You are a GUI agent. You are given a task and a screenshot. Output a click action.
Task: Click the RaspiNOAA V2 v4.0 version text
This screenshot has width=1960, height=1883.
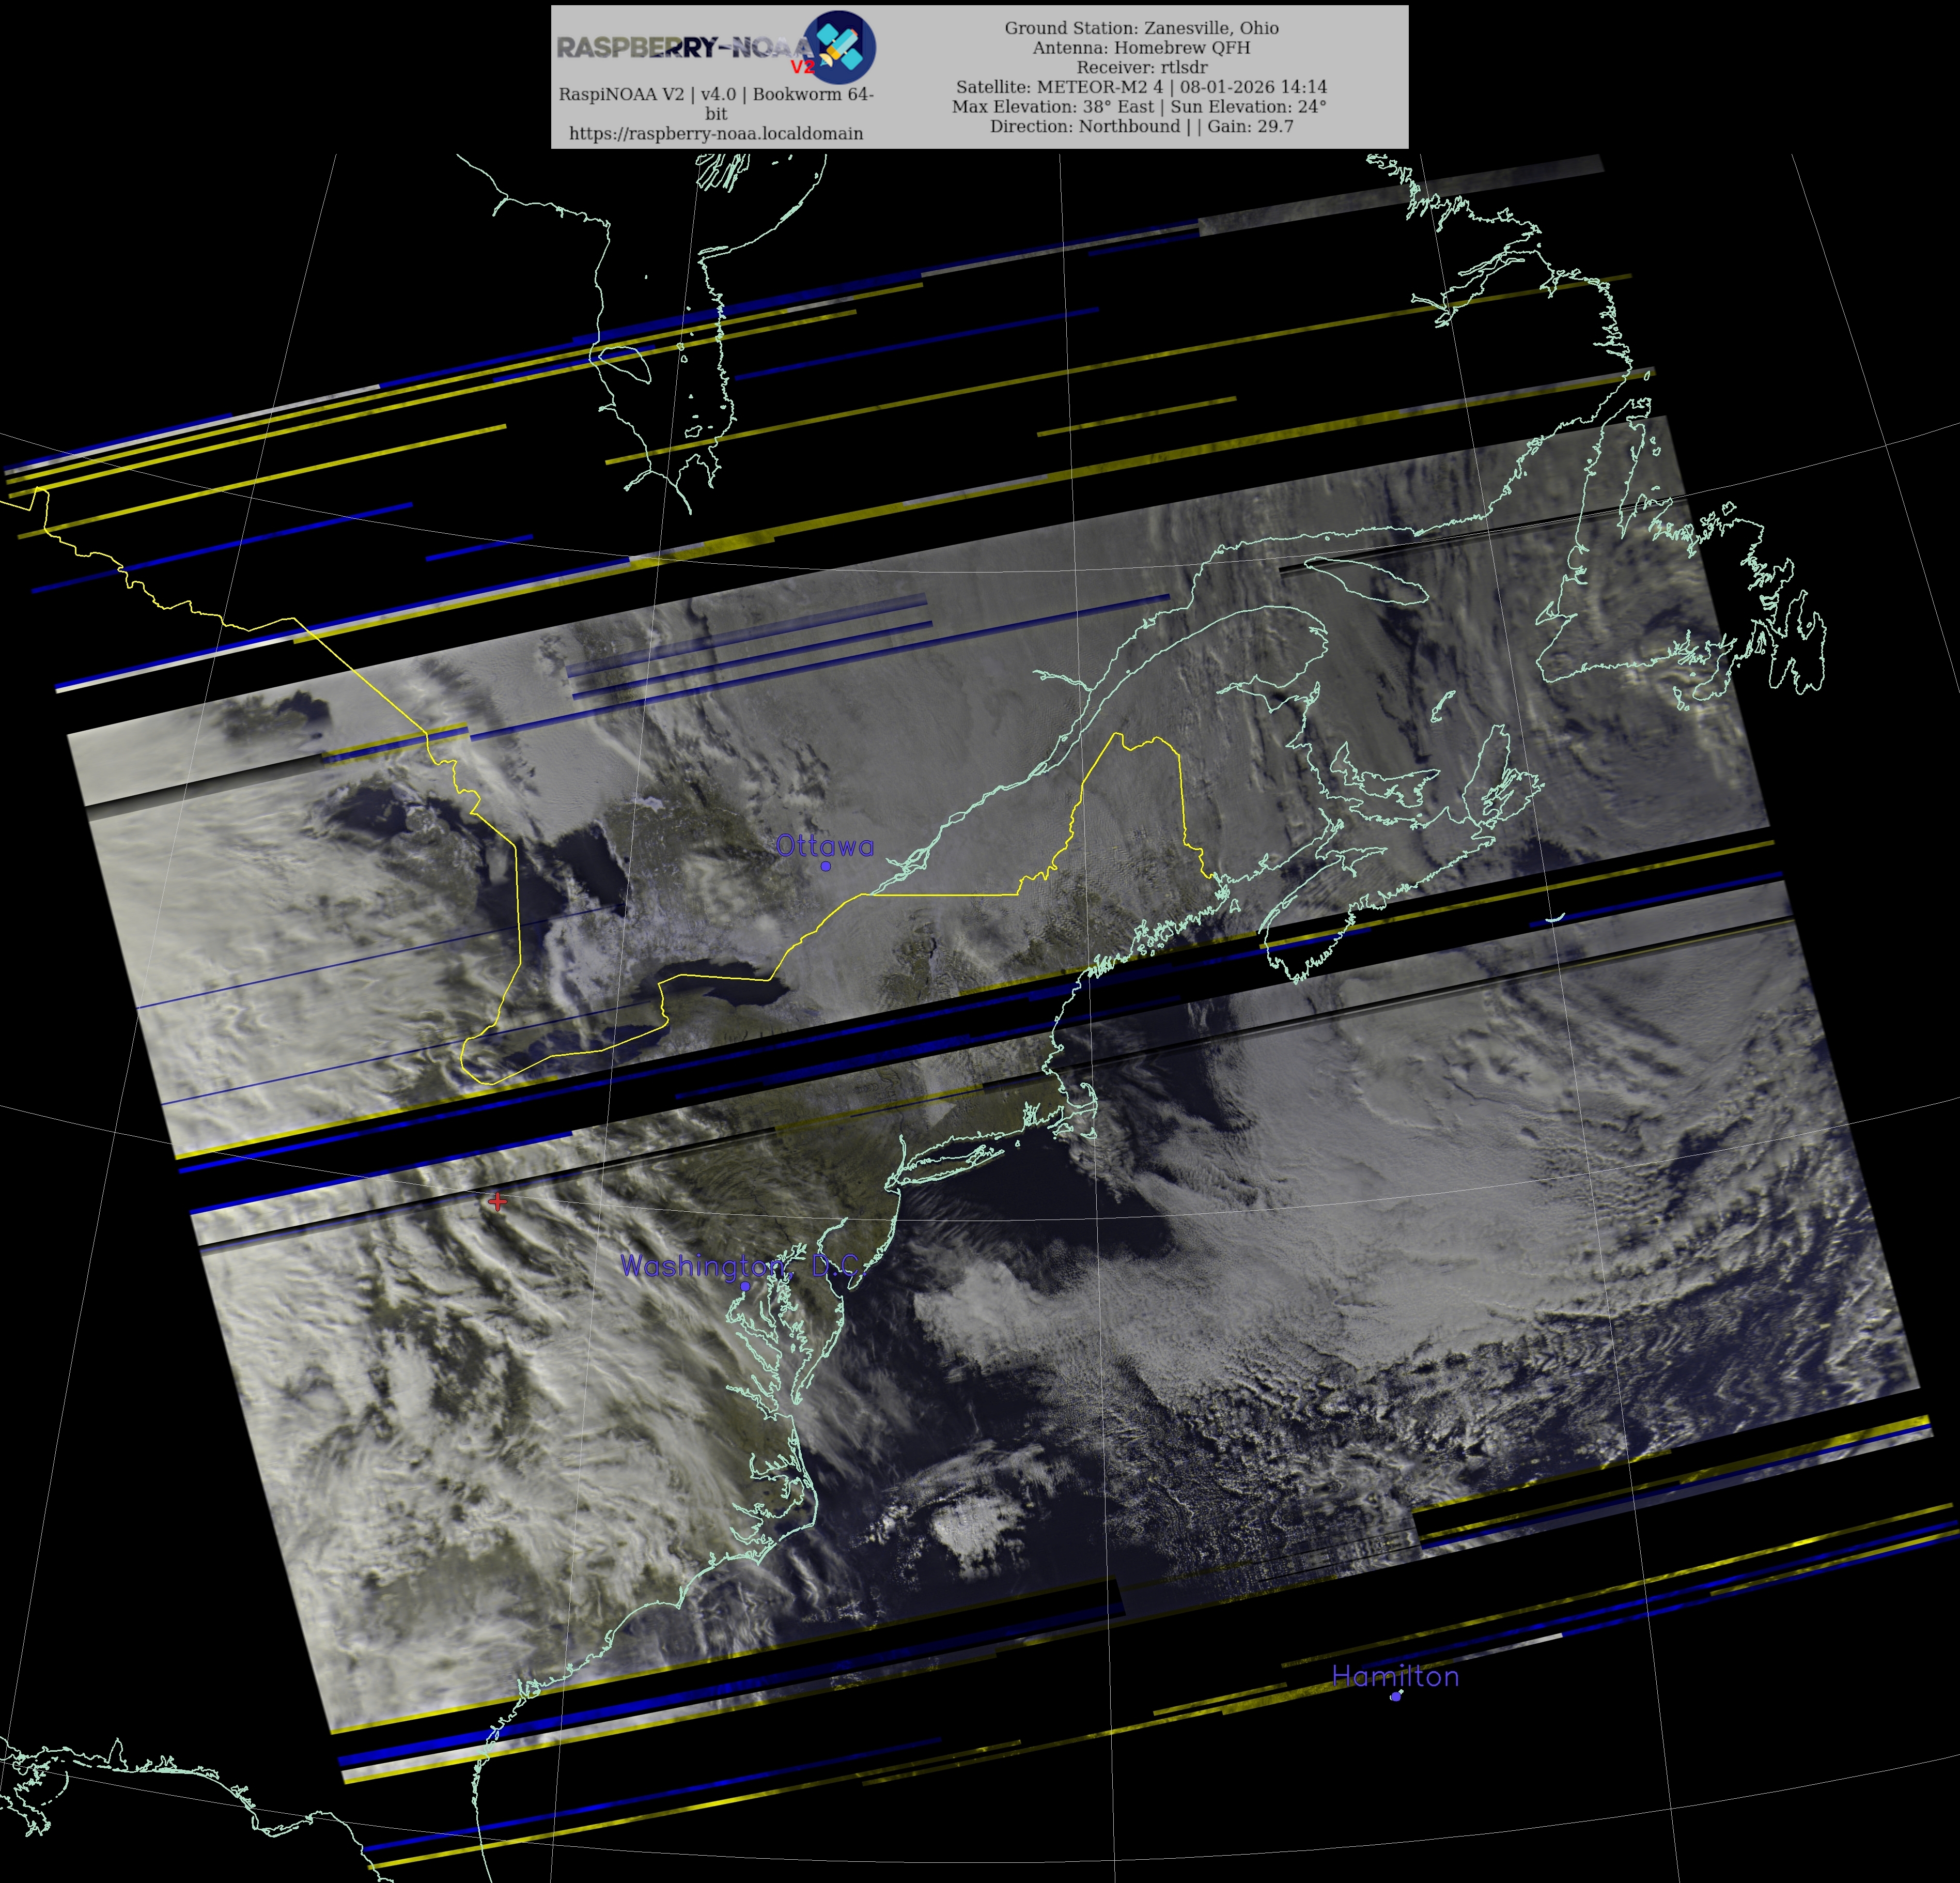click(716, 94)
